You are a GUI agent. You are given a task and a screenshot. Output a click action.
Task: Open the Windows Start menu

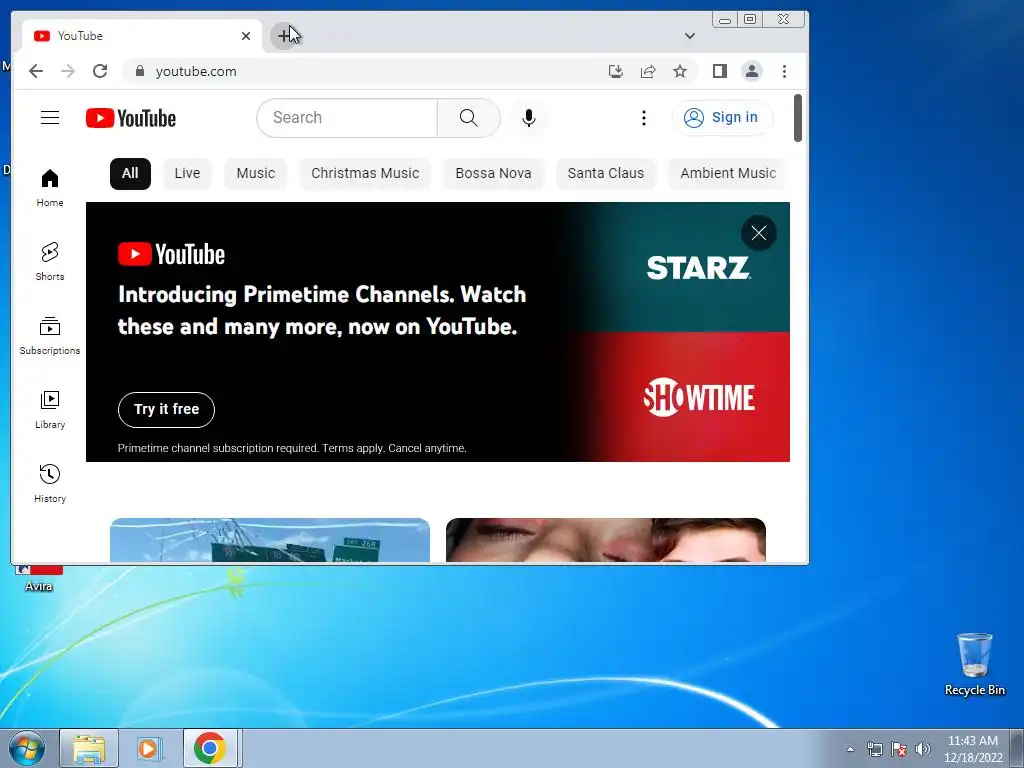(26, 748)
